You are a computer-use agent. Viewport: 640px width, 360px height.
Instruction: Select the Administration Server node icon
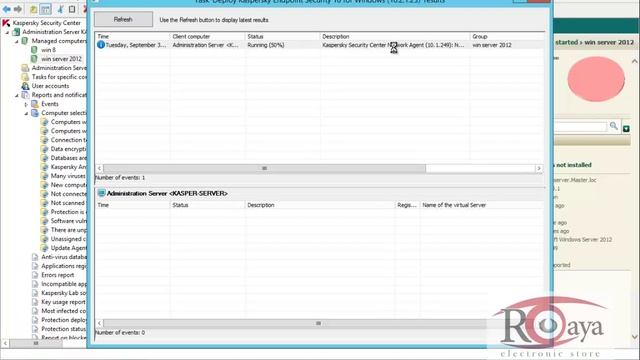click(16, 32)
